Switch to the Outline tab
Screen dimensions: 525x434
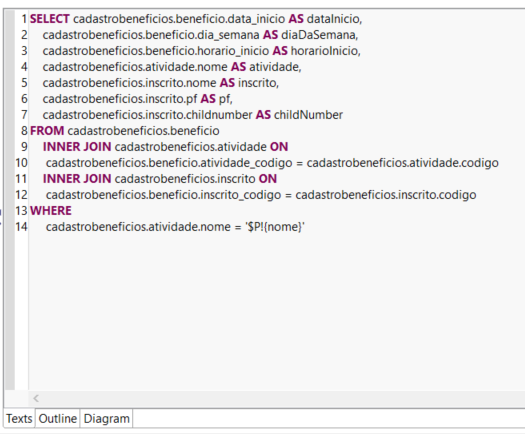pyautogui.click(x=58, y=419)
